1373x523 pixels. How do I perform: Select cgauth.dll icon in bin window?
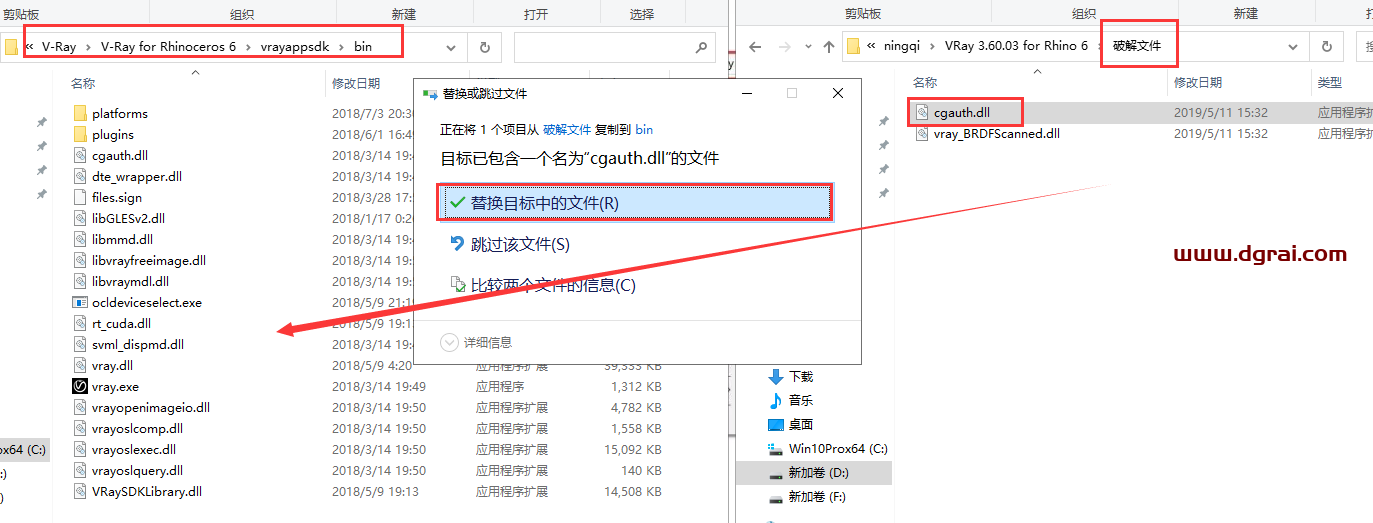coord(81,156)
